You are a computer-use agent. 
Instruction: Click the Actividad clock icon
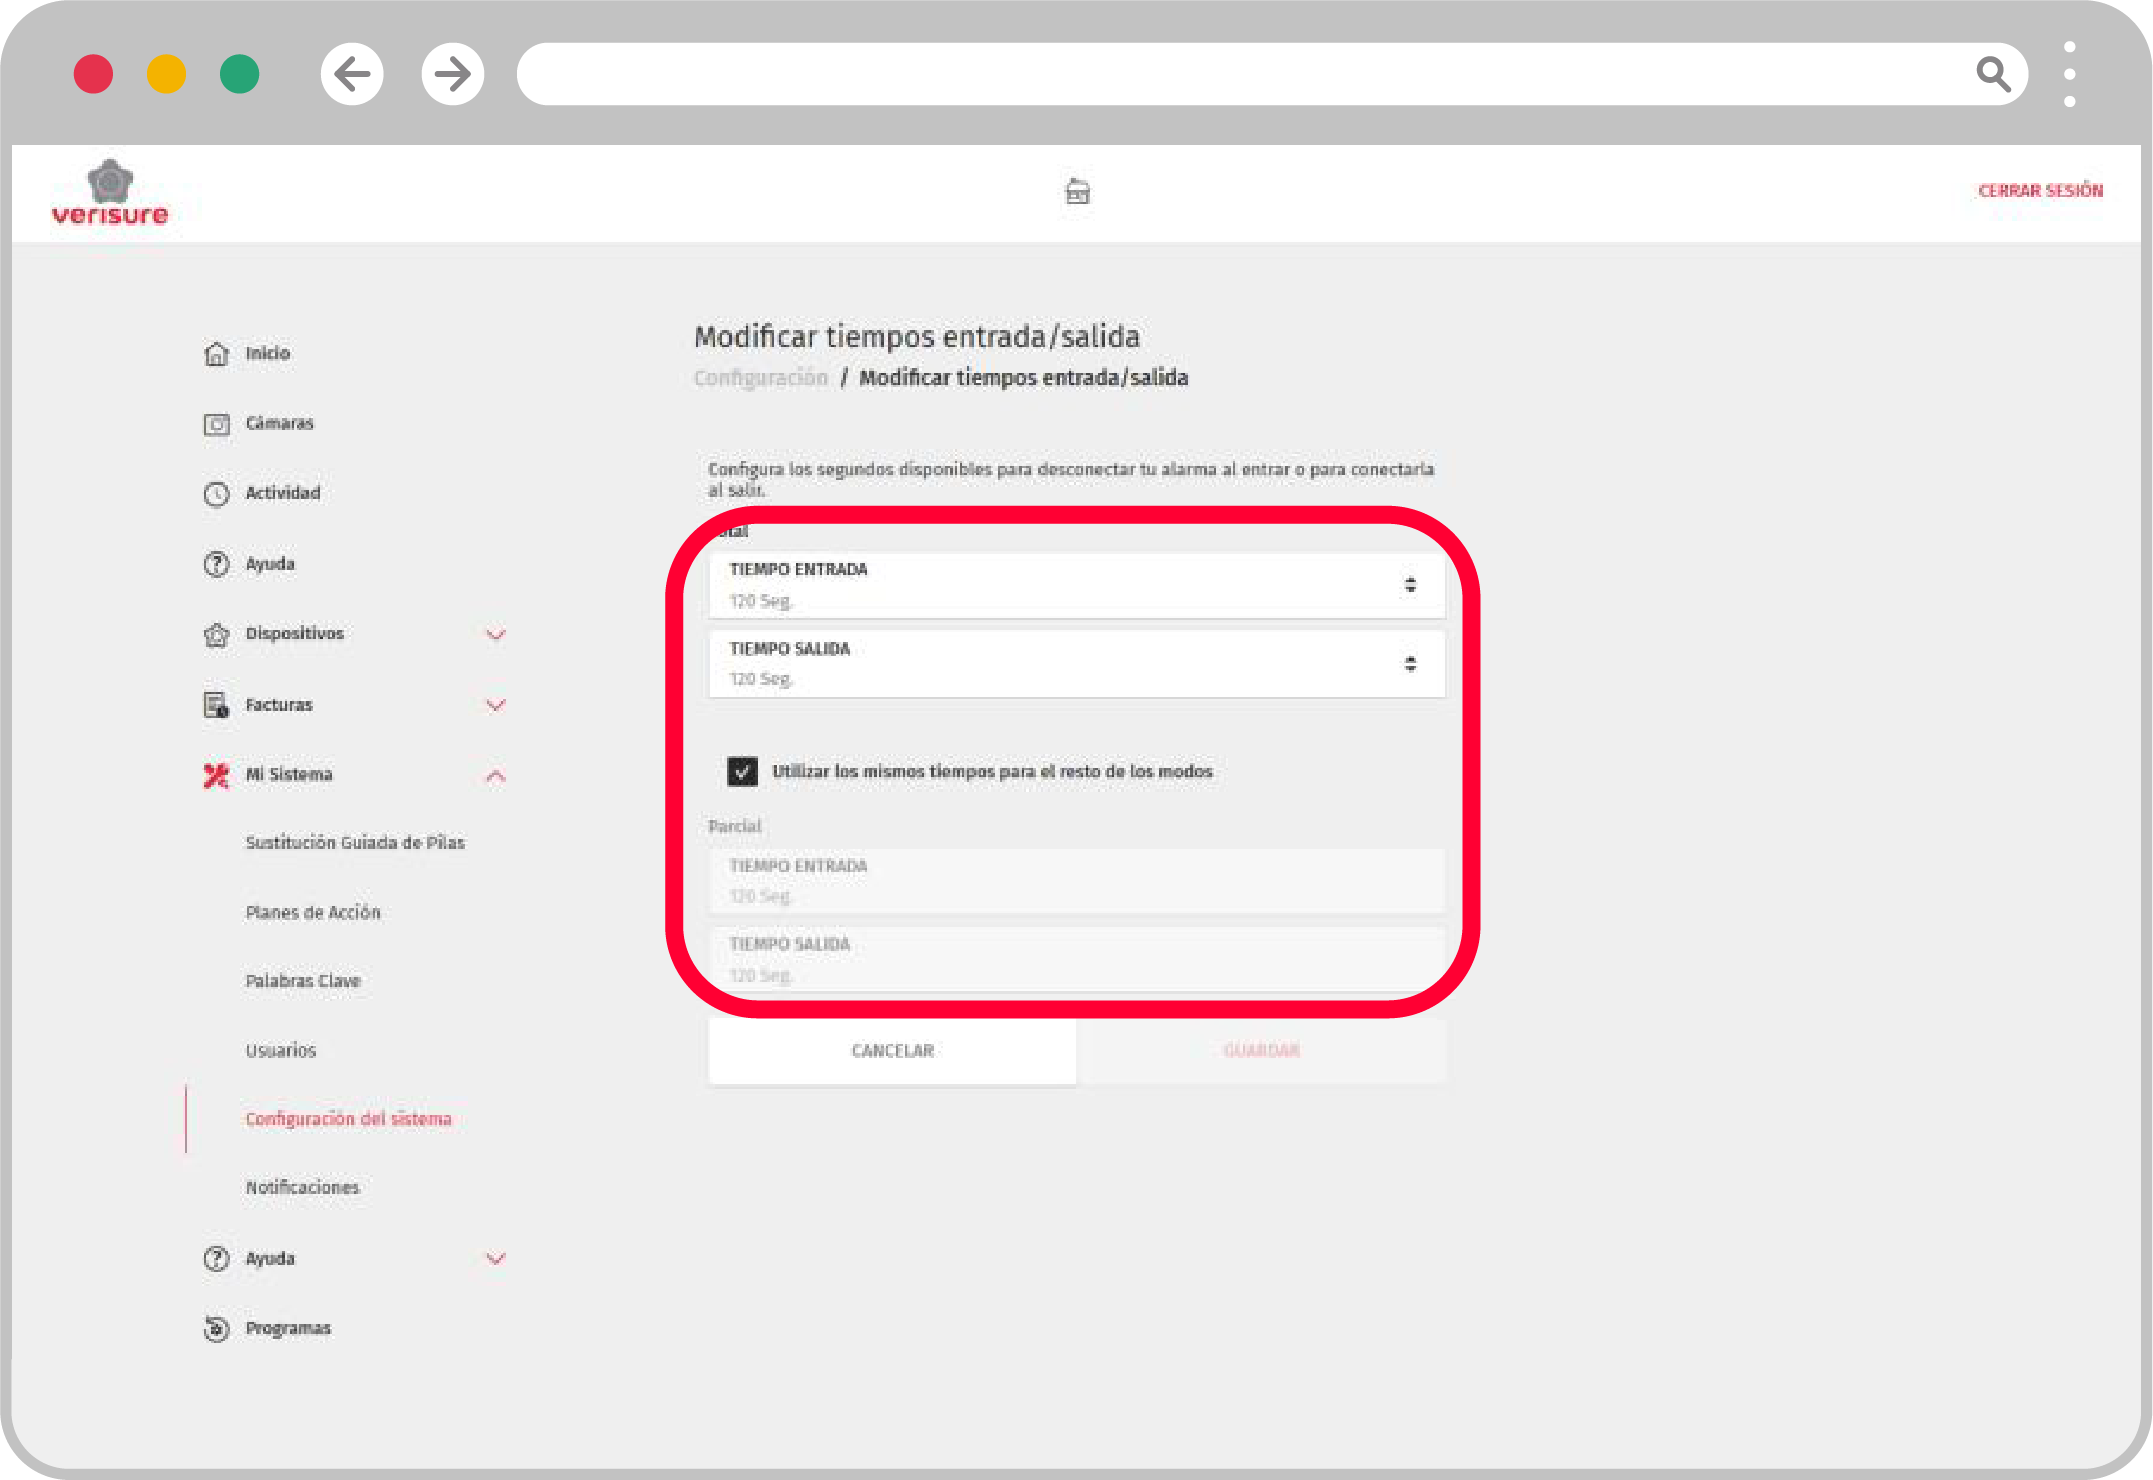(216, 494)
